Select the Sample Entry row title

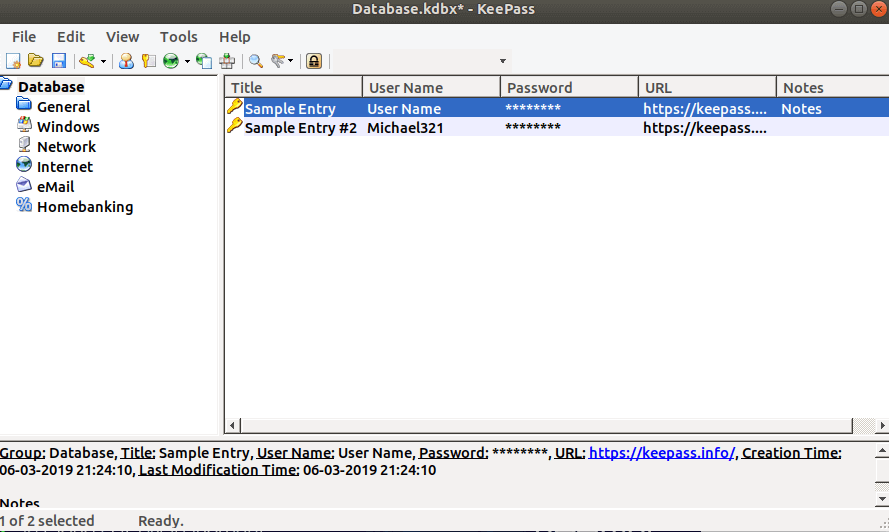(290, 108)
